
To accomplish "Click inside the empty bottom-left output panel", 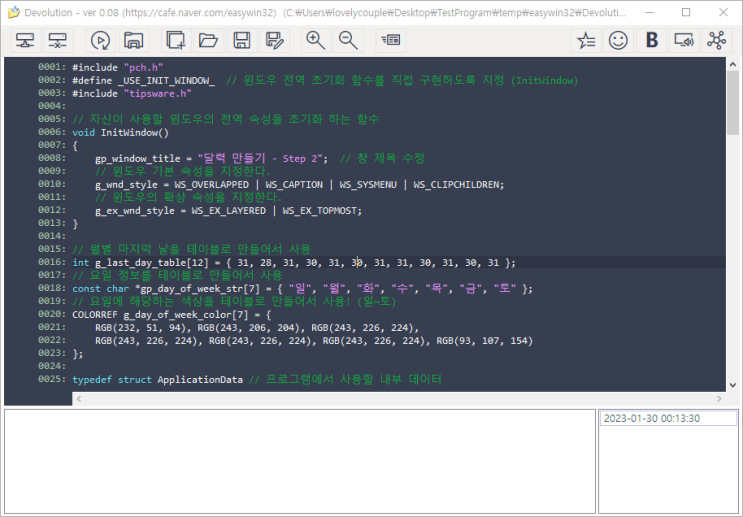I will click(x=298, y=460).
